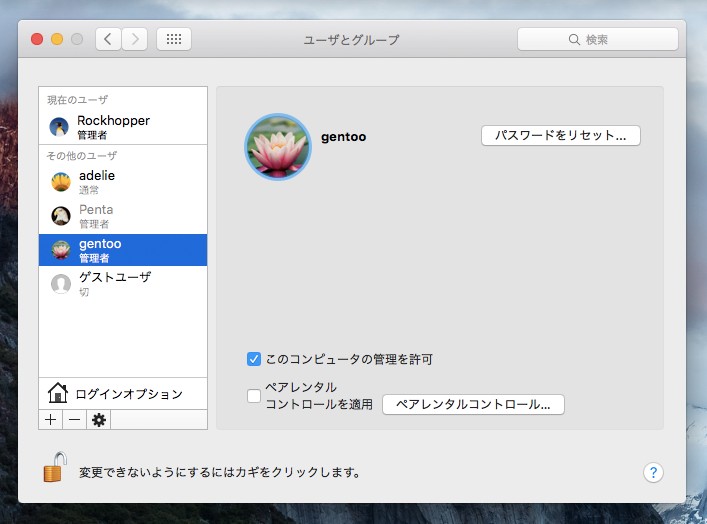Click Penta's eagle avatar
Viewport: 707px width, 524px height.
[x=61, y=216]
